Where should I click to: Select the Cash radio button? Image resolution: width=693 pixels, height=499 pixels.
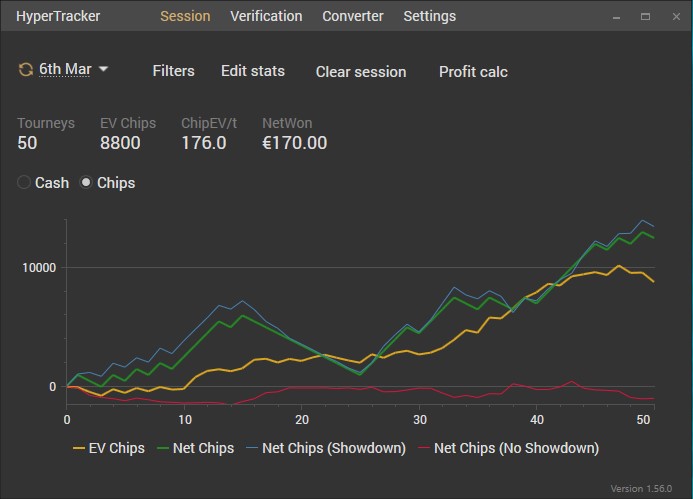pos(25,183)
